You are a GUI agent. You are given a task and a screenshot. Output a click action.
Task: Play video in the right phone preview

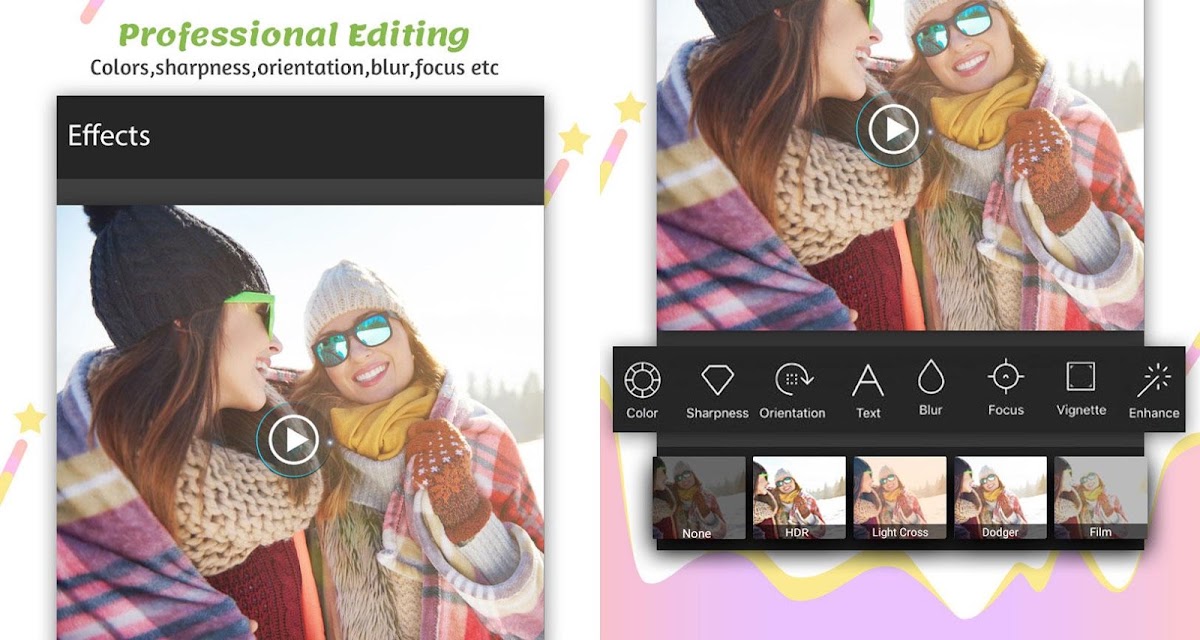tap(893, 129)
